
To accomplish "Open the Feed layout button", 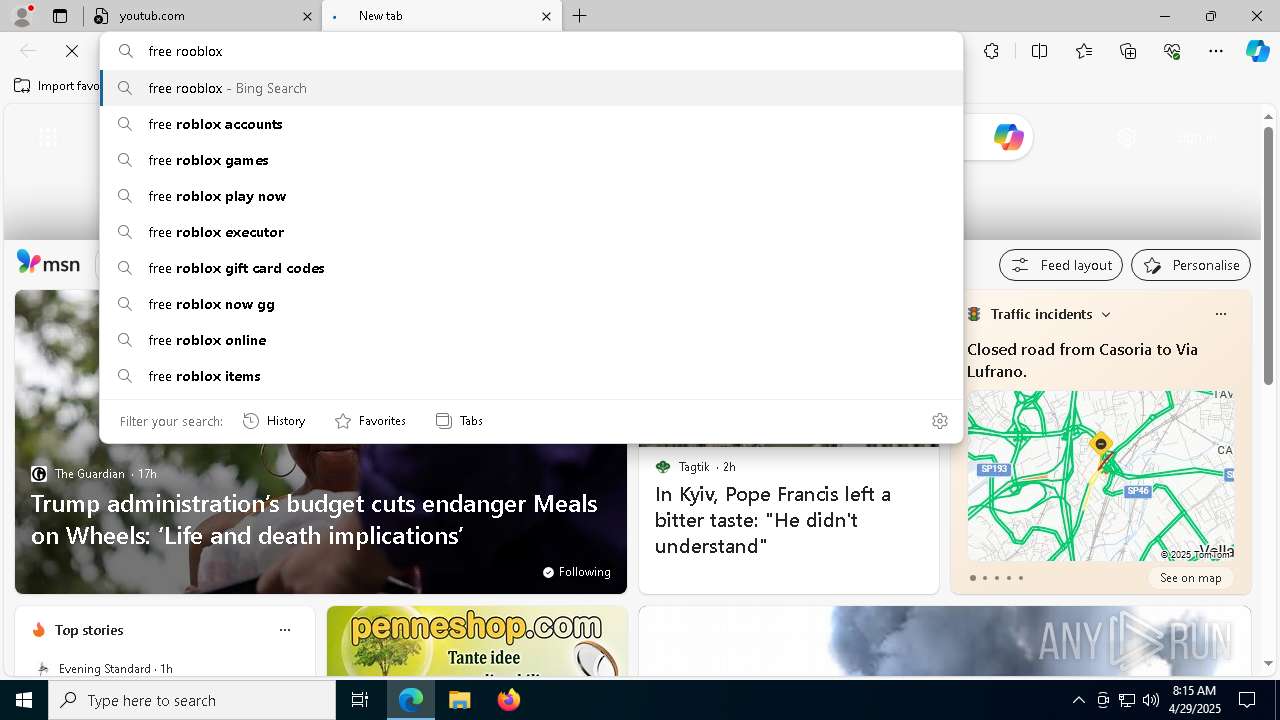I will tap(1061, 265).
